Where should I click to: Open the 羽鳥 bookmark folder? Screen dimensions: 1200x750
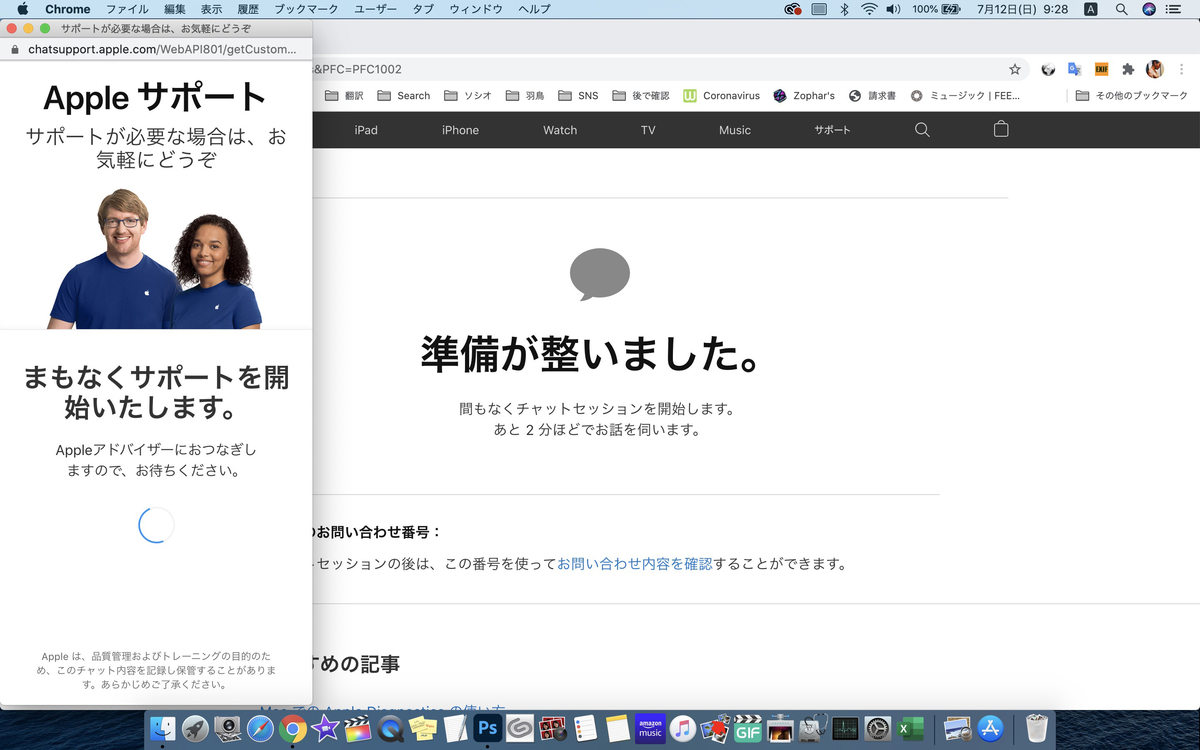(525, 96)
